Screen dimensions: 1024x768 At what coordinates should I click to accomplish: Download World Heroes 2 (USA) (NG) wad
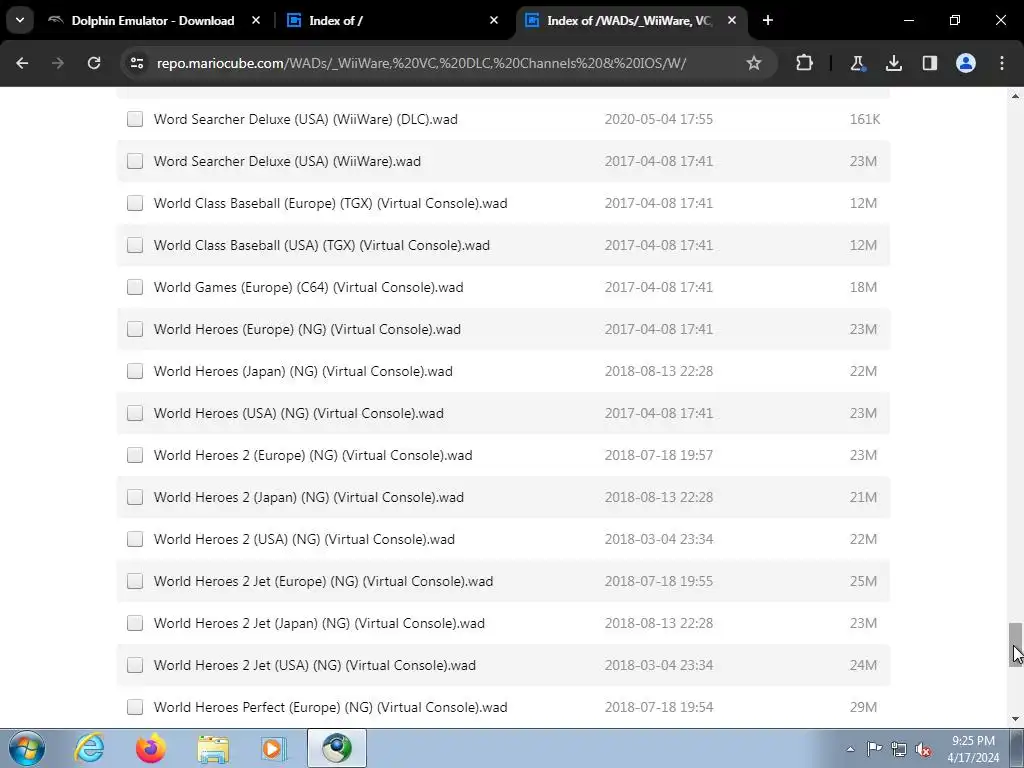click(x=304, y=539)
